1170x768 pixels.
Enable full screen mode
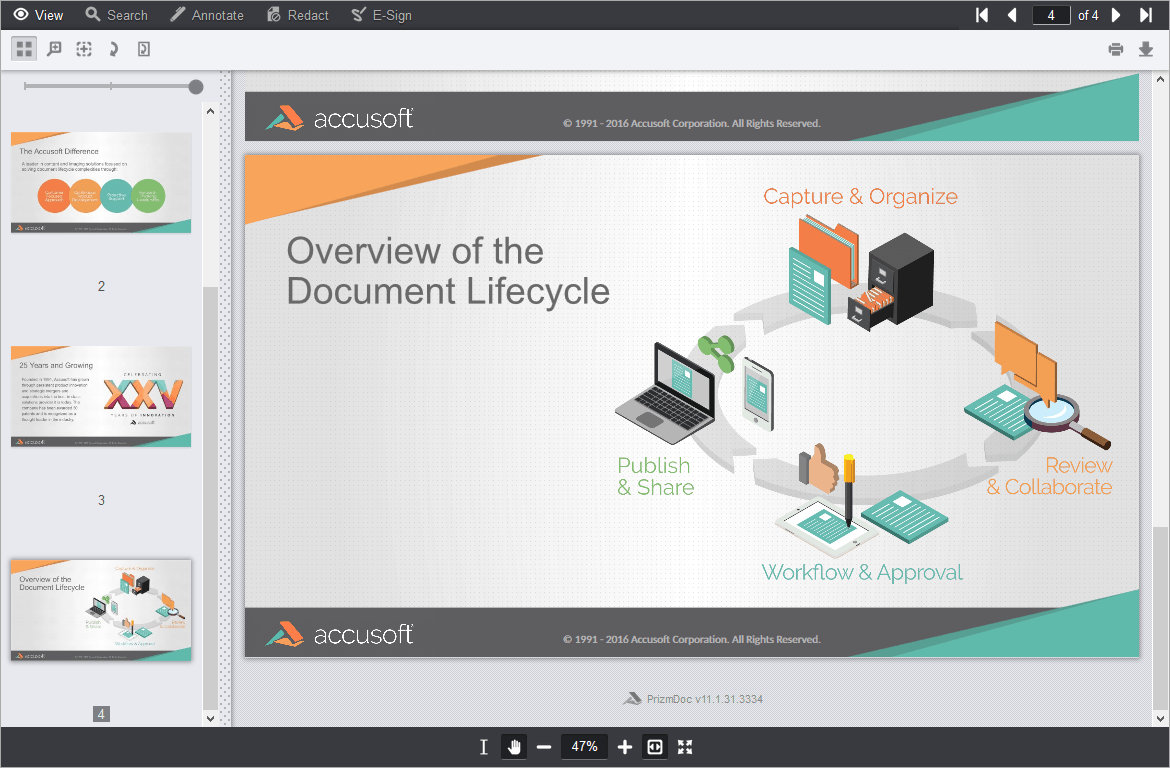(x=684, y=746)
